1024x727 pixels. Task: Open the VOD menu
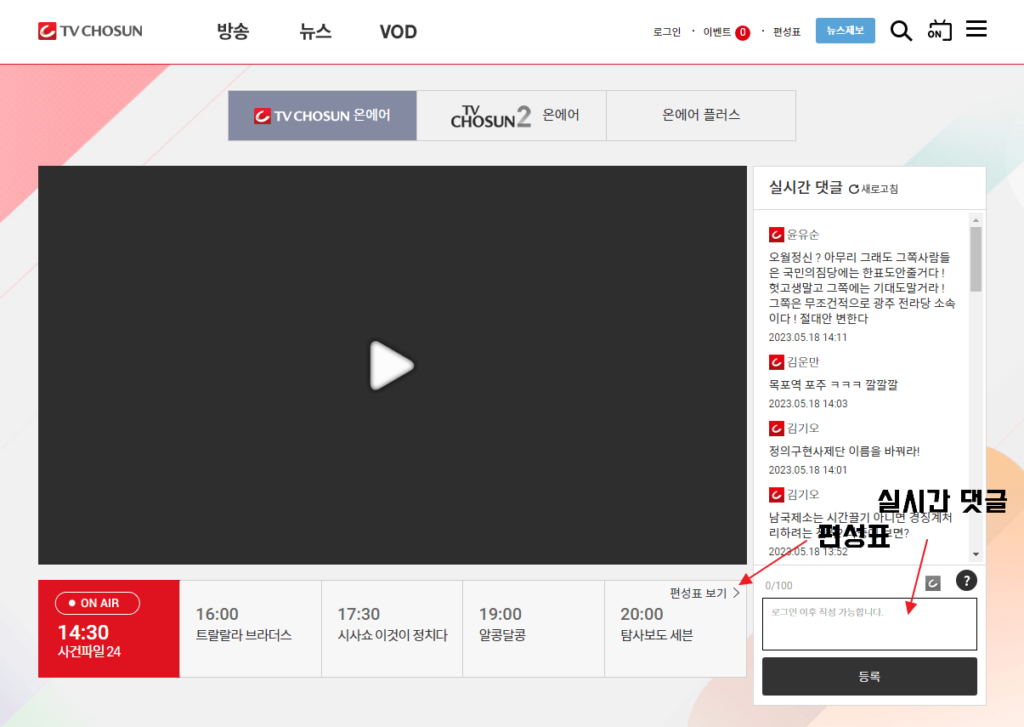point(398,31)
